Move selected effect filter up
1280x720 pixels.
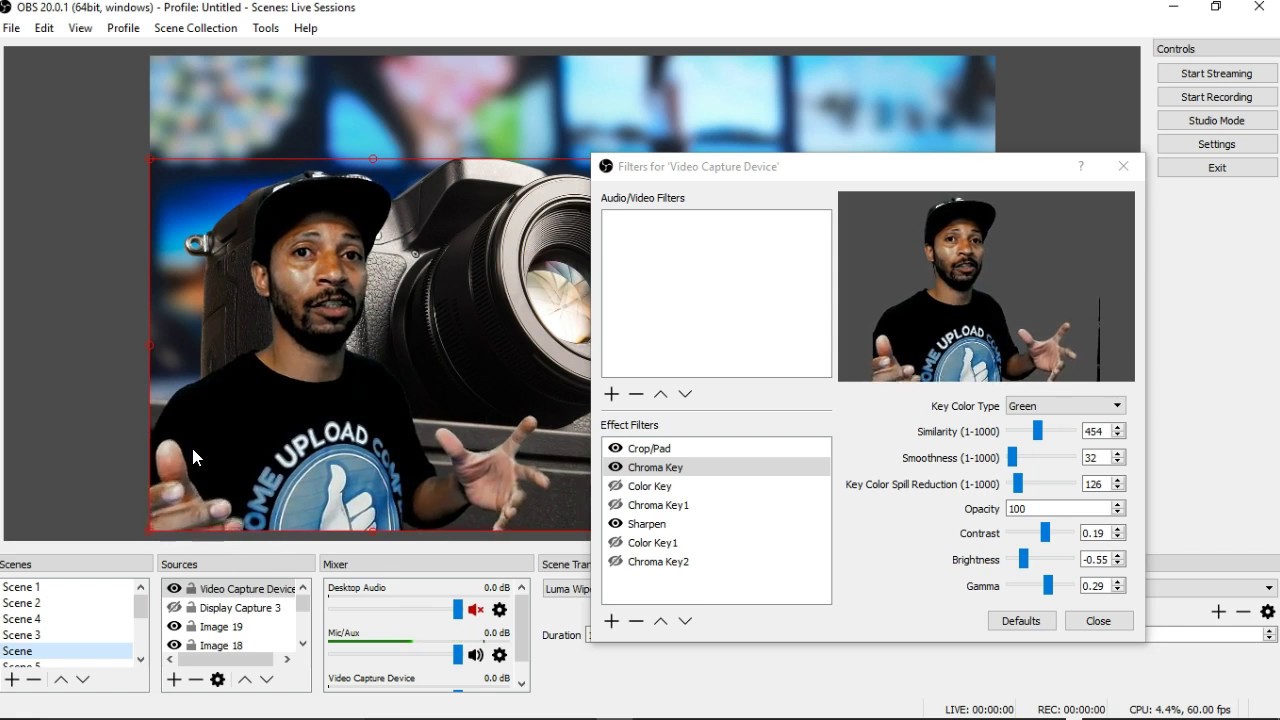coord(660,621)
